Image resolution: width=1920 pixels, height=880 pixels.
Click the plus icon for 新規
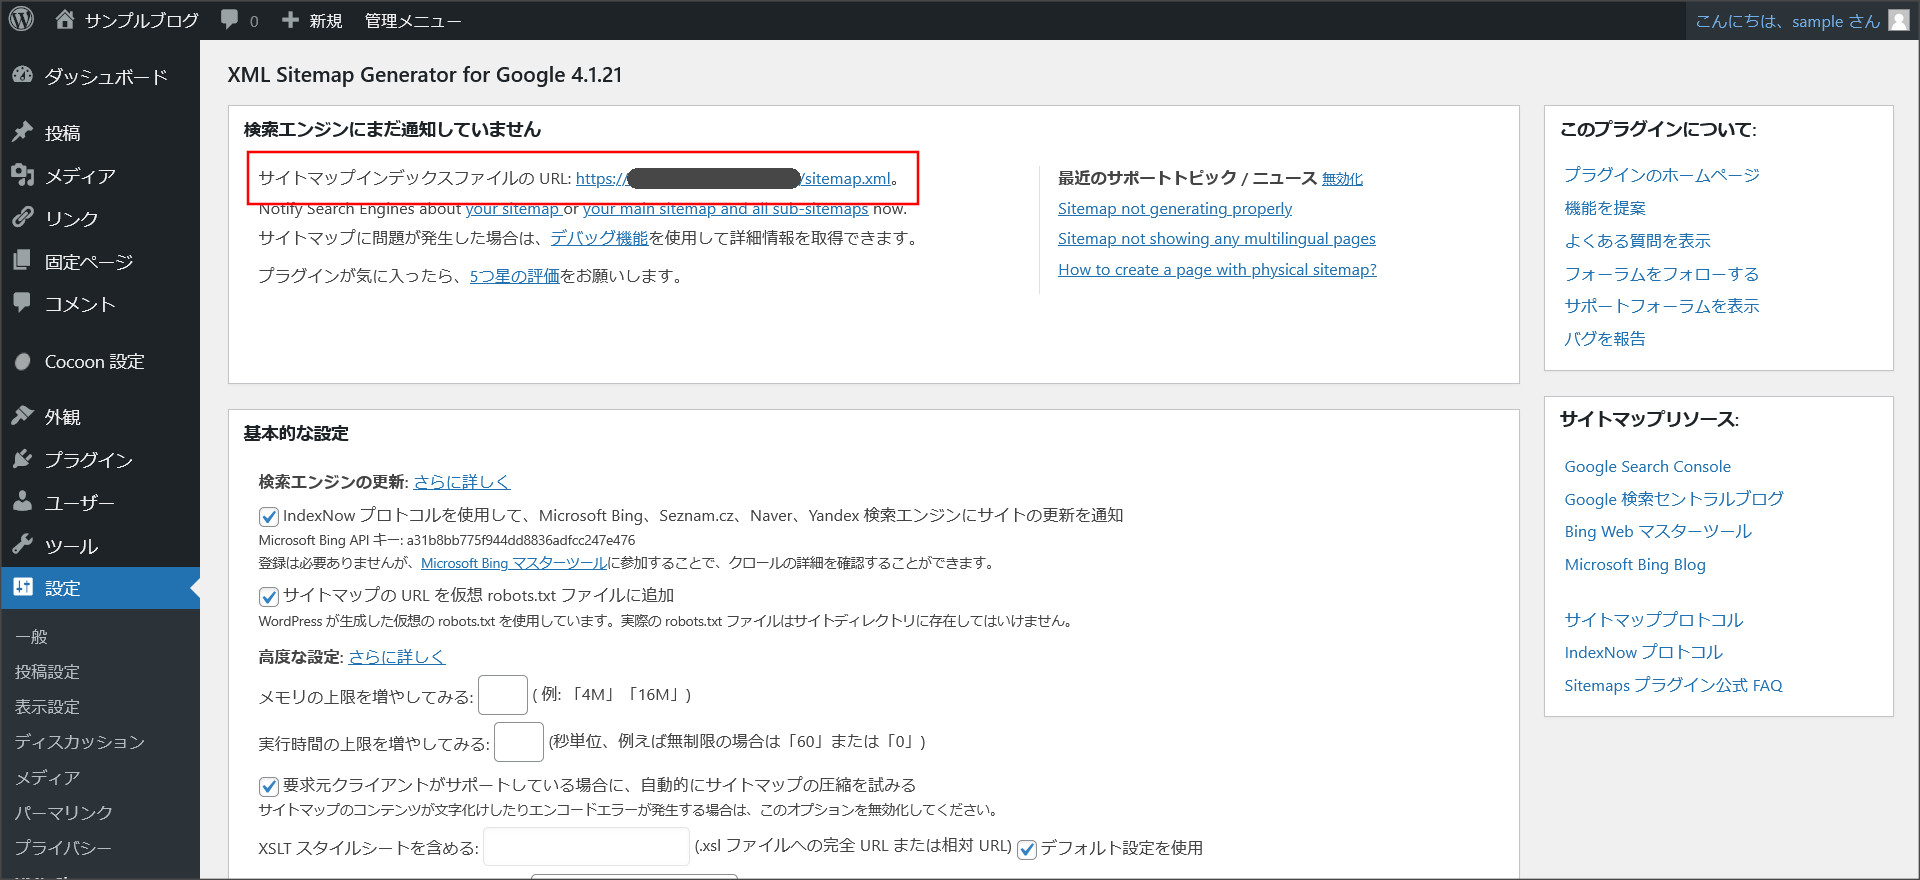[x=291, y=20]
